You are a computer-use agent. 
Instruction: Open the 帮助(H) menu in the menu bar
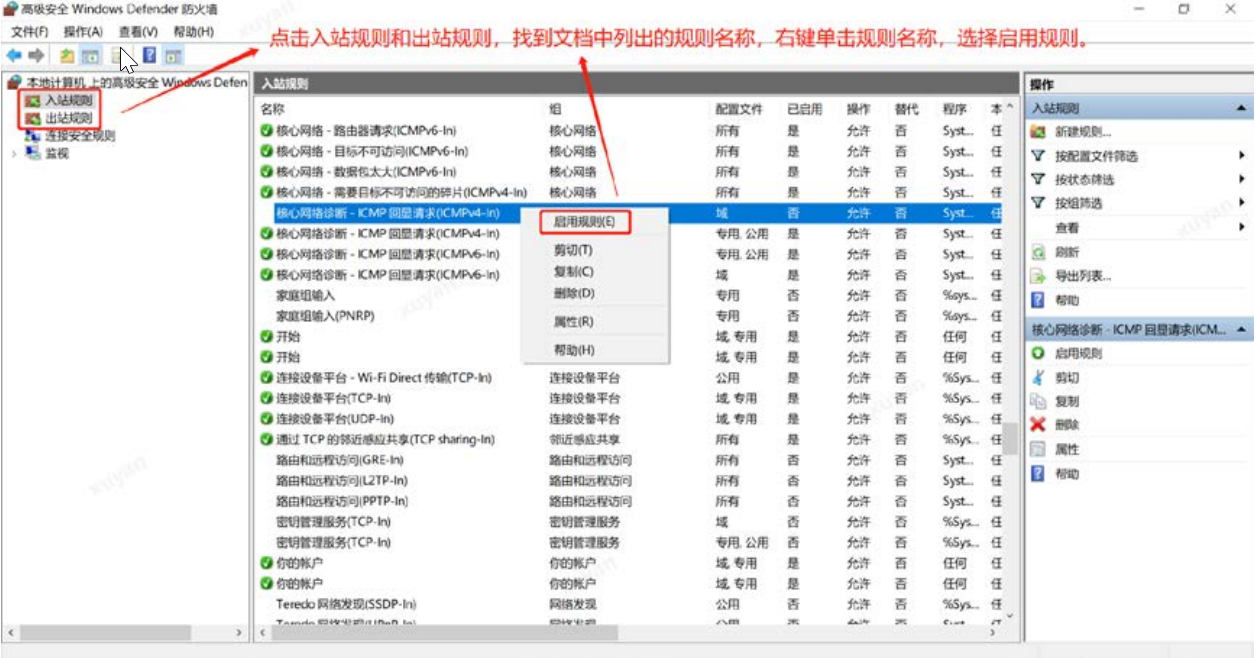tap(193, 32)
